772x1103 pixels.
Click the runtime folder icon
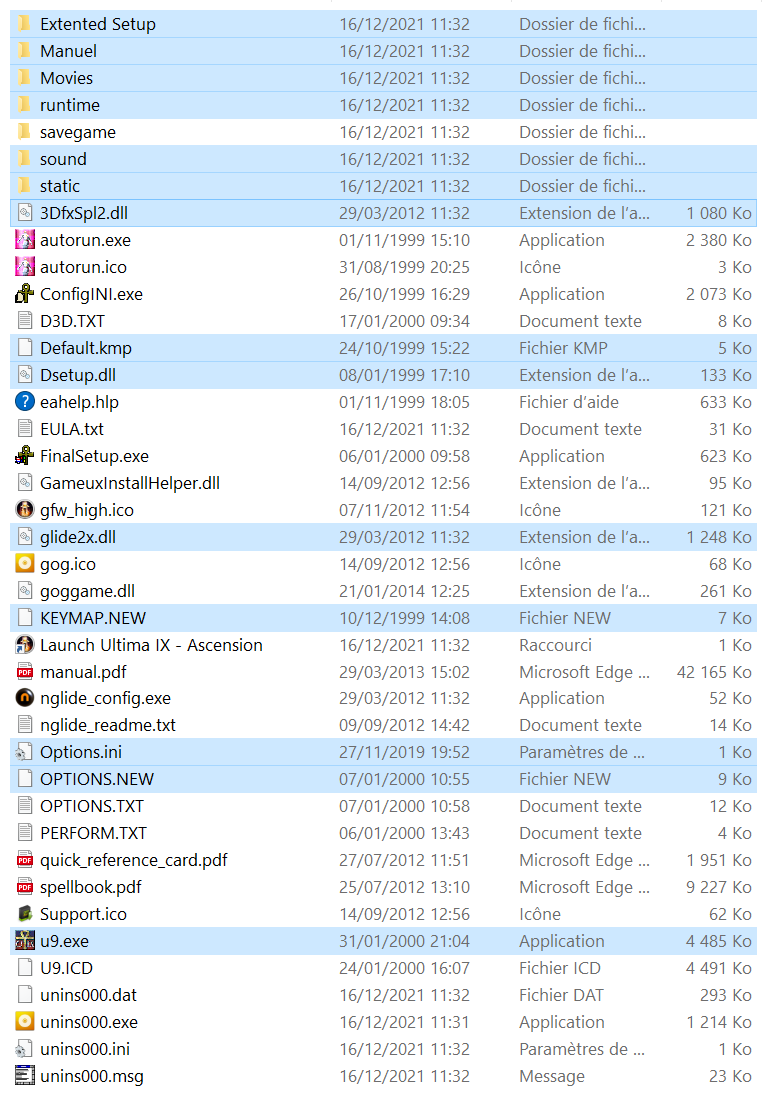25,105
